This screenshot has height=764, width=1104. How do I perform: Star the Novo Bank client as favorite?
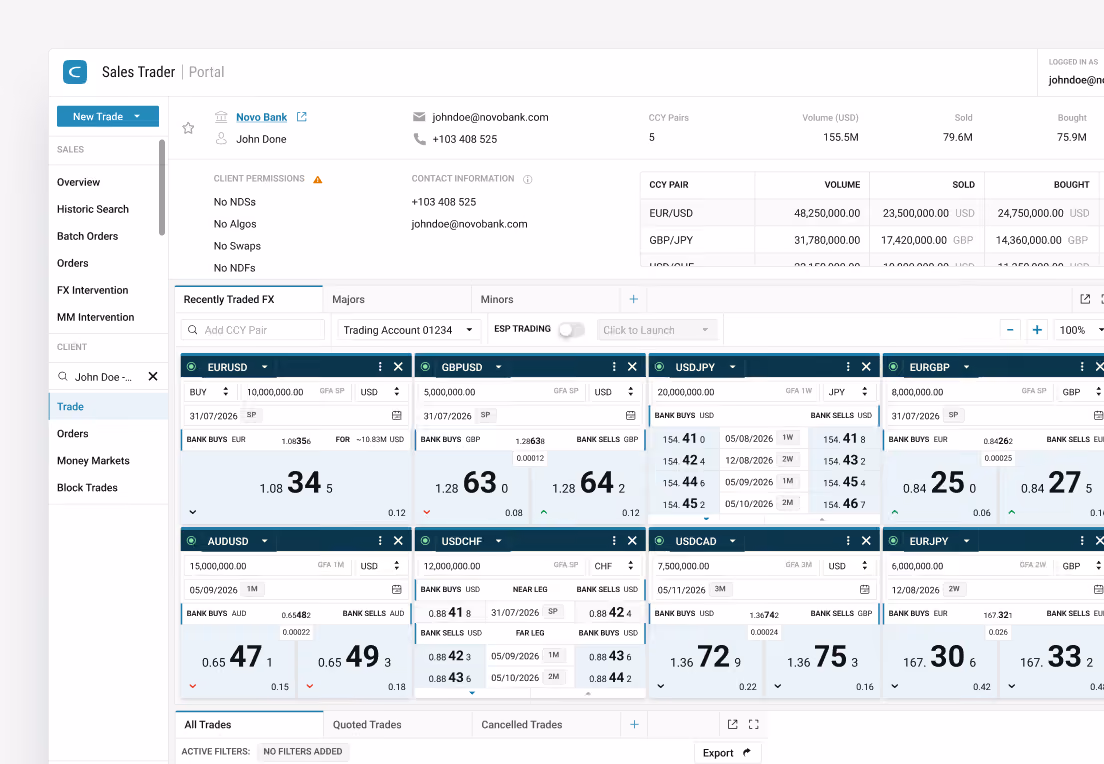[x=188, y=128]
